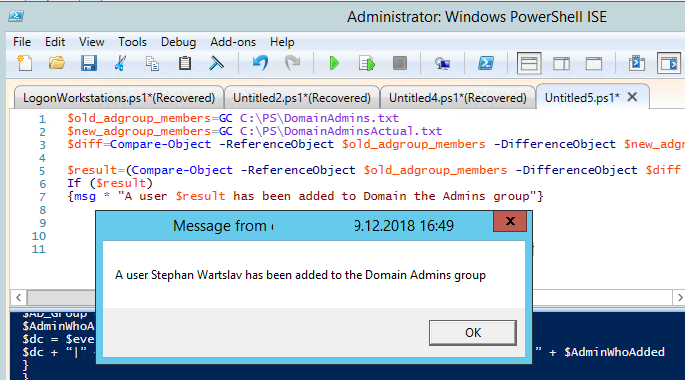Click the $result variable on line 5
Screen dimensions: 685x380
click(92, 170)
